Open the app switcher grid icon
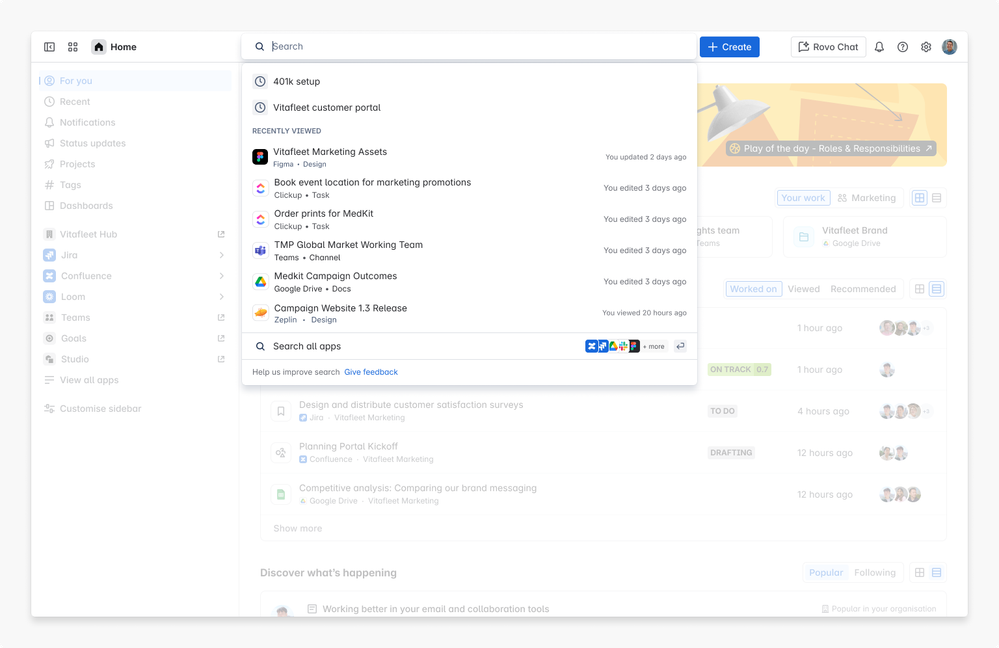 (73, 47)
